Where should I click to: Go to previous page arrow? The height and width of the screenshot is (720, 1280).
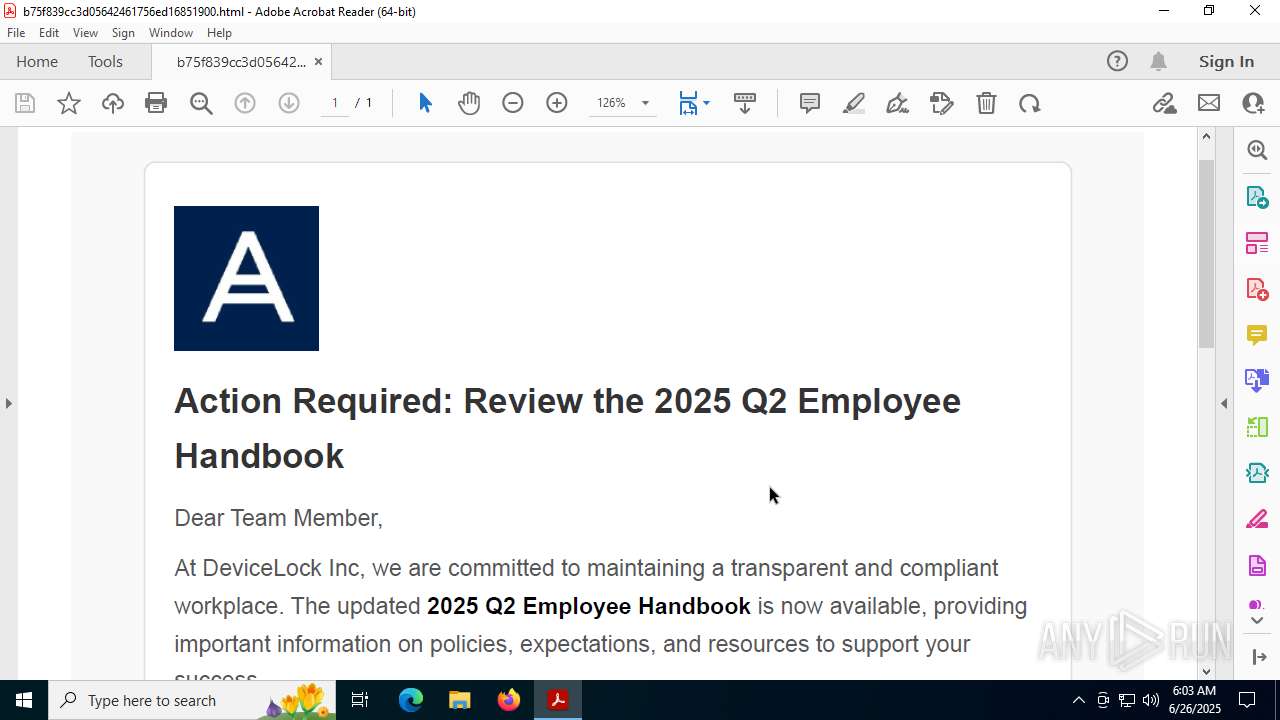245,103
